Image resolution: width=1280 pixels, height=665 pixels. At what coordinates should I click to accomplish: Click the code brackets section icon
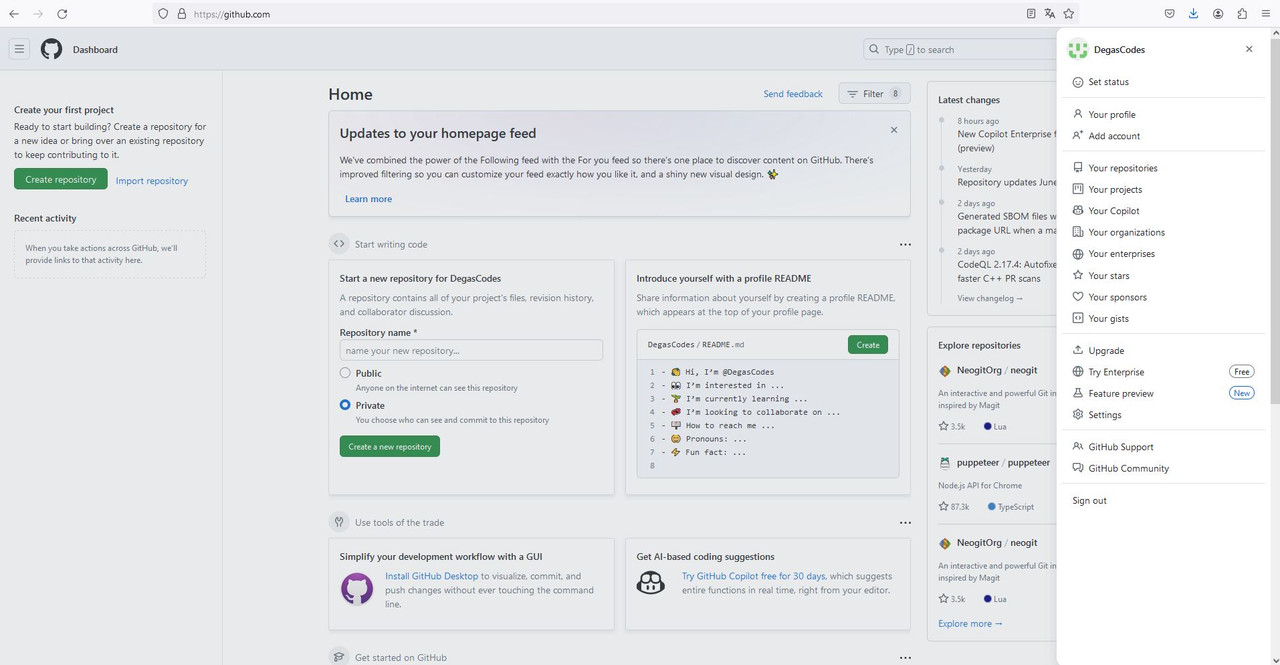click(x=339, y=244)
